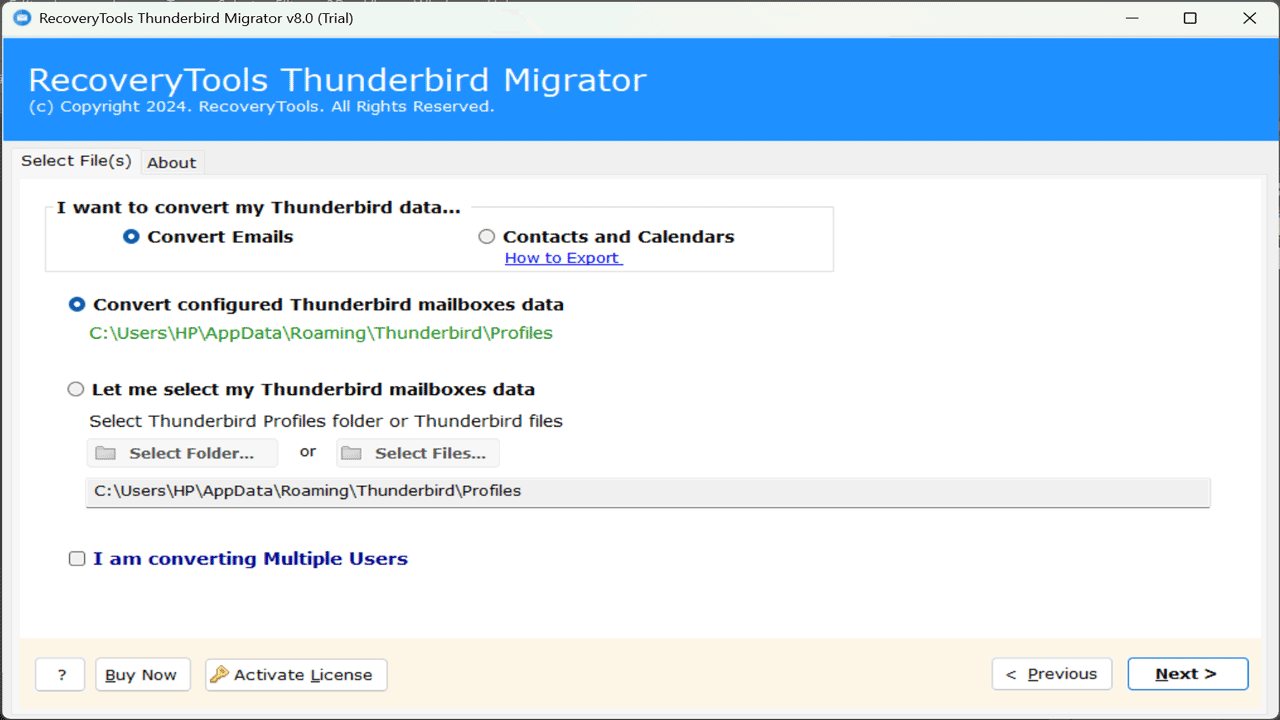Click the Buy Now button
This screenshot has height=720, width=1280.
(141, 675)
